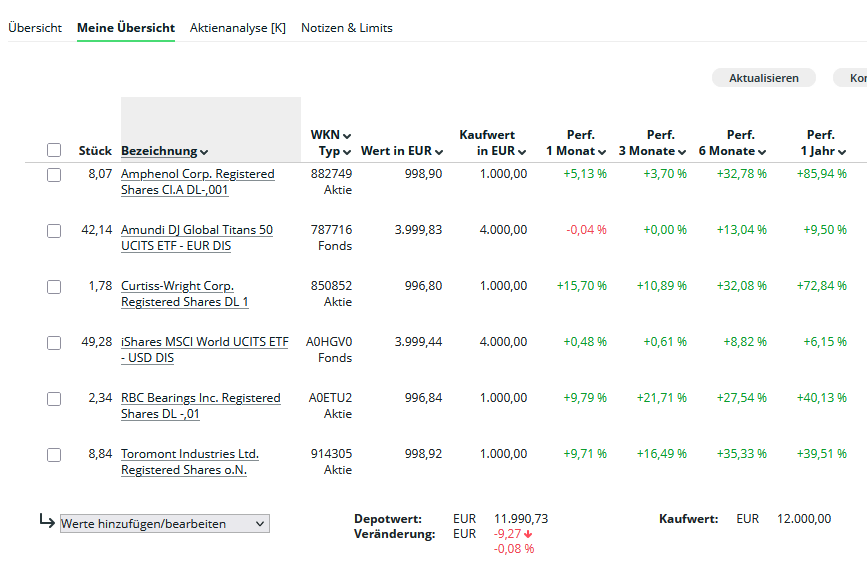This screenshot has width=867, height=568.
Task: Click Wert value 996,80
Action: (x=424, y=286)
